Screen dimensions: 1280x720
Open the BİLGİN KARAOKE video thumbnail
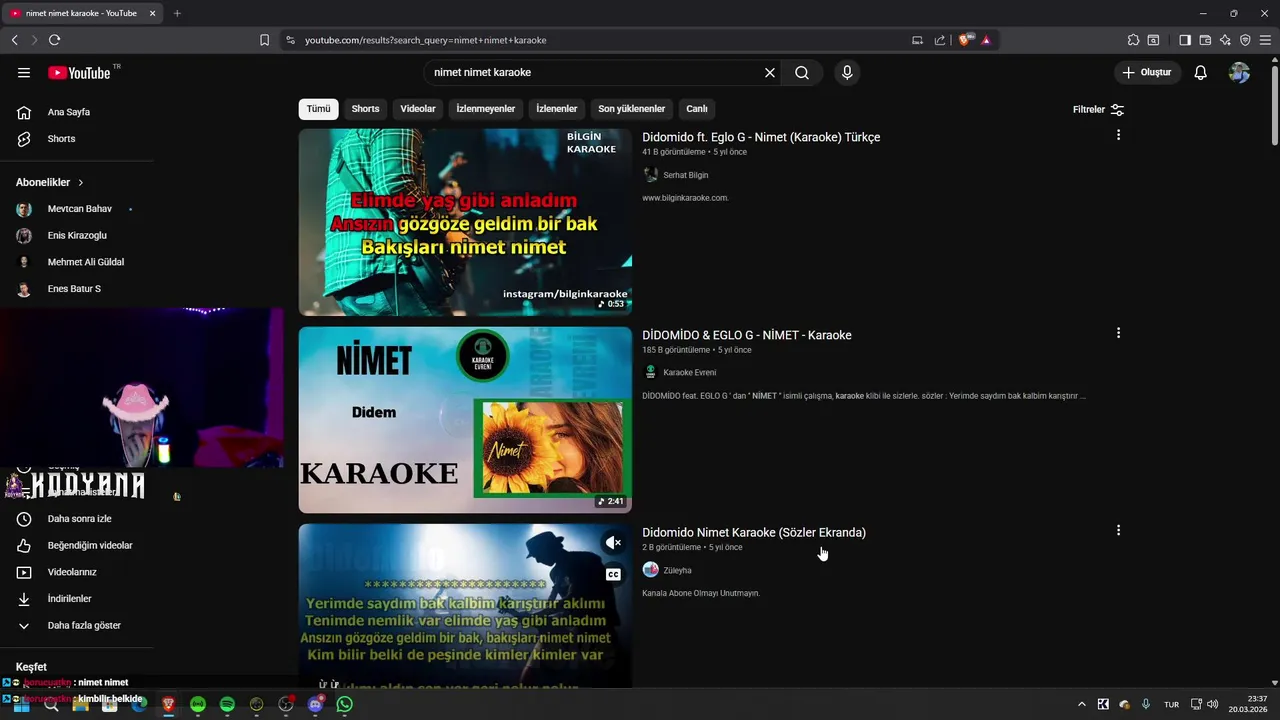coord(465,222)
